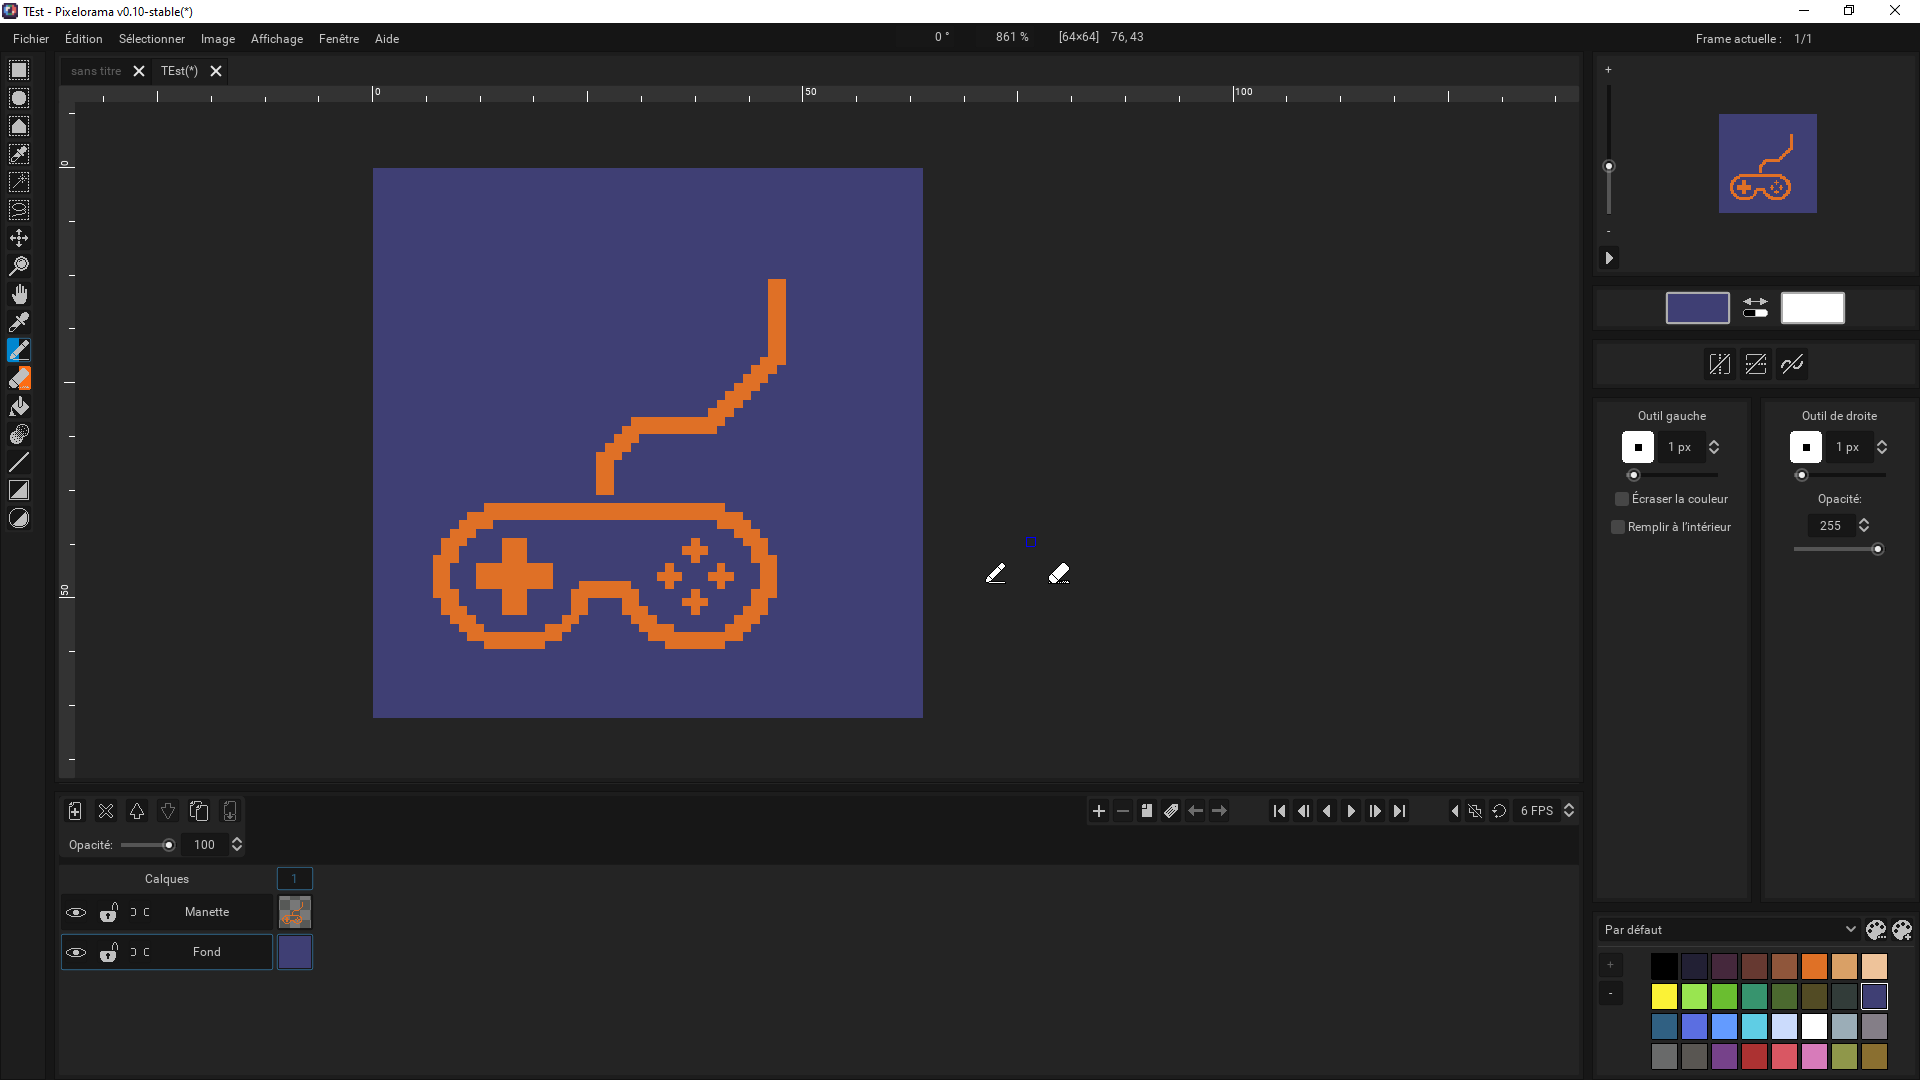Switch to the sans titre tab
Screen dimensions: 1920x1080
[95, 70]
